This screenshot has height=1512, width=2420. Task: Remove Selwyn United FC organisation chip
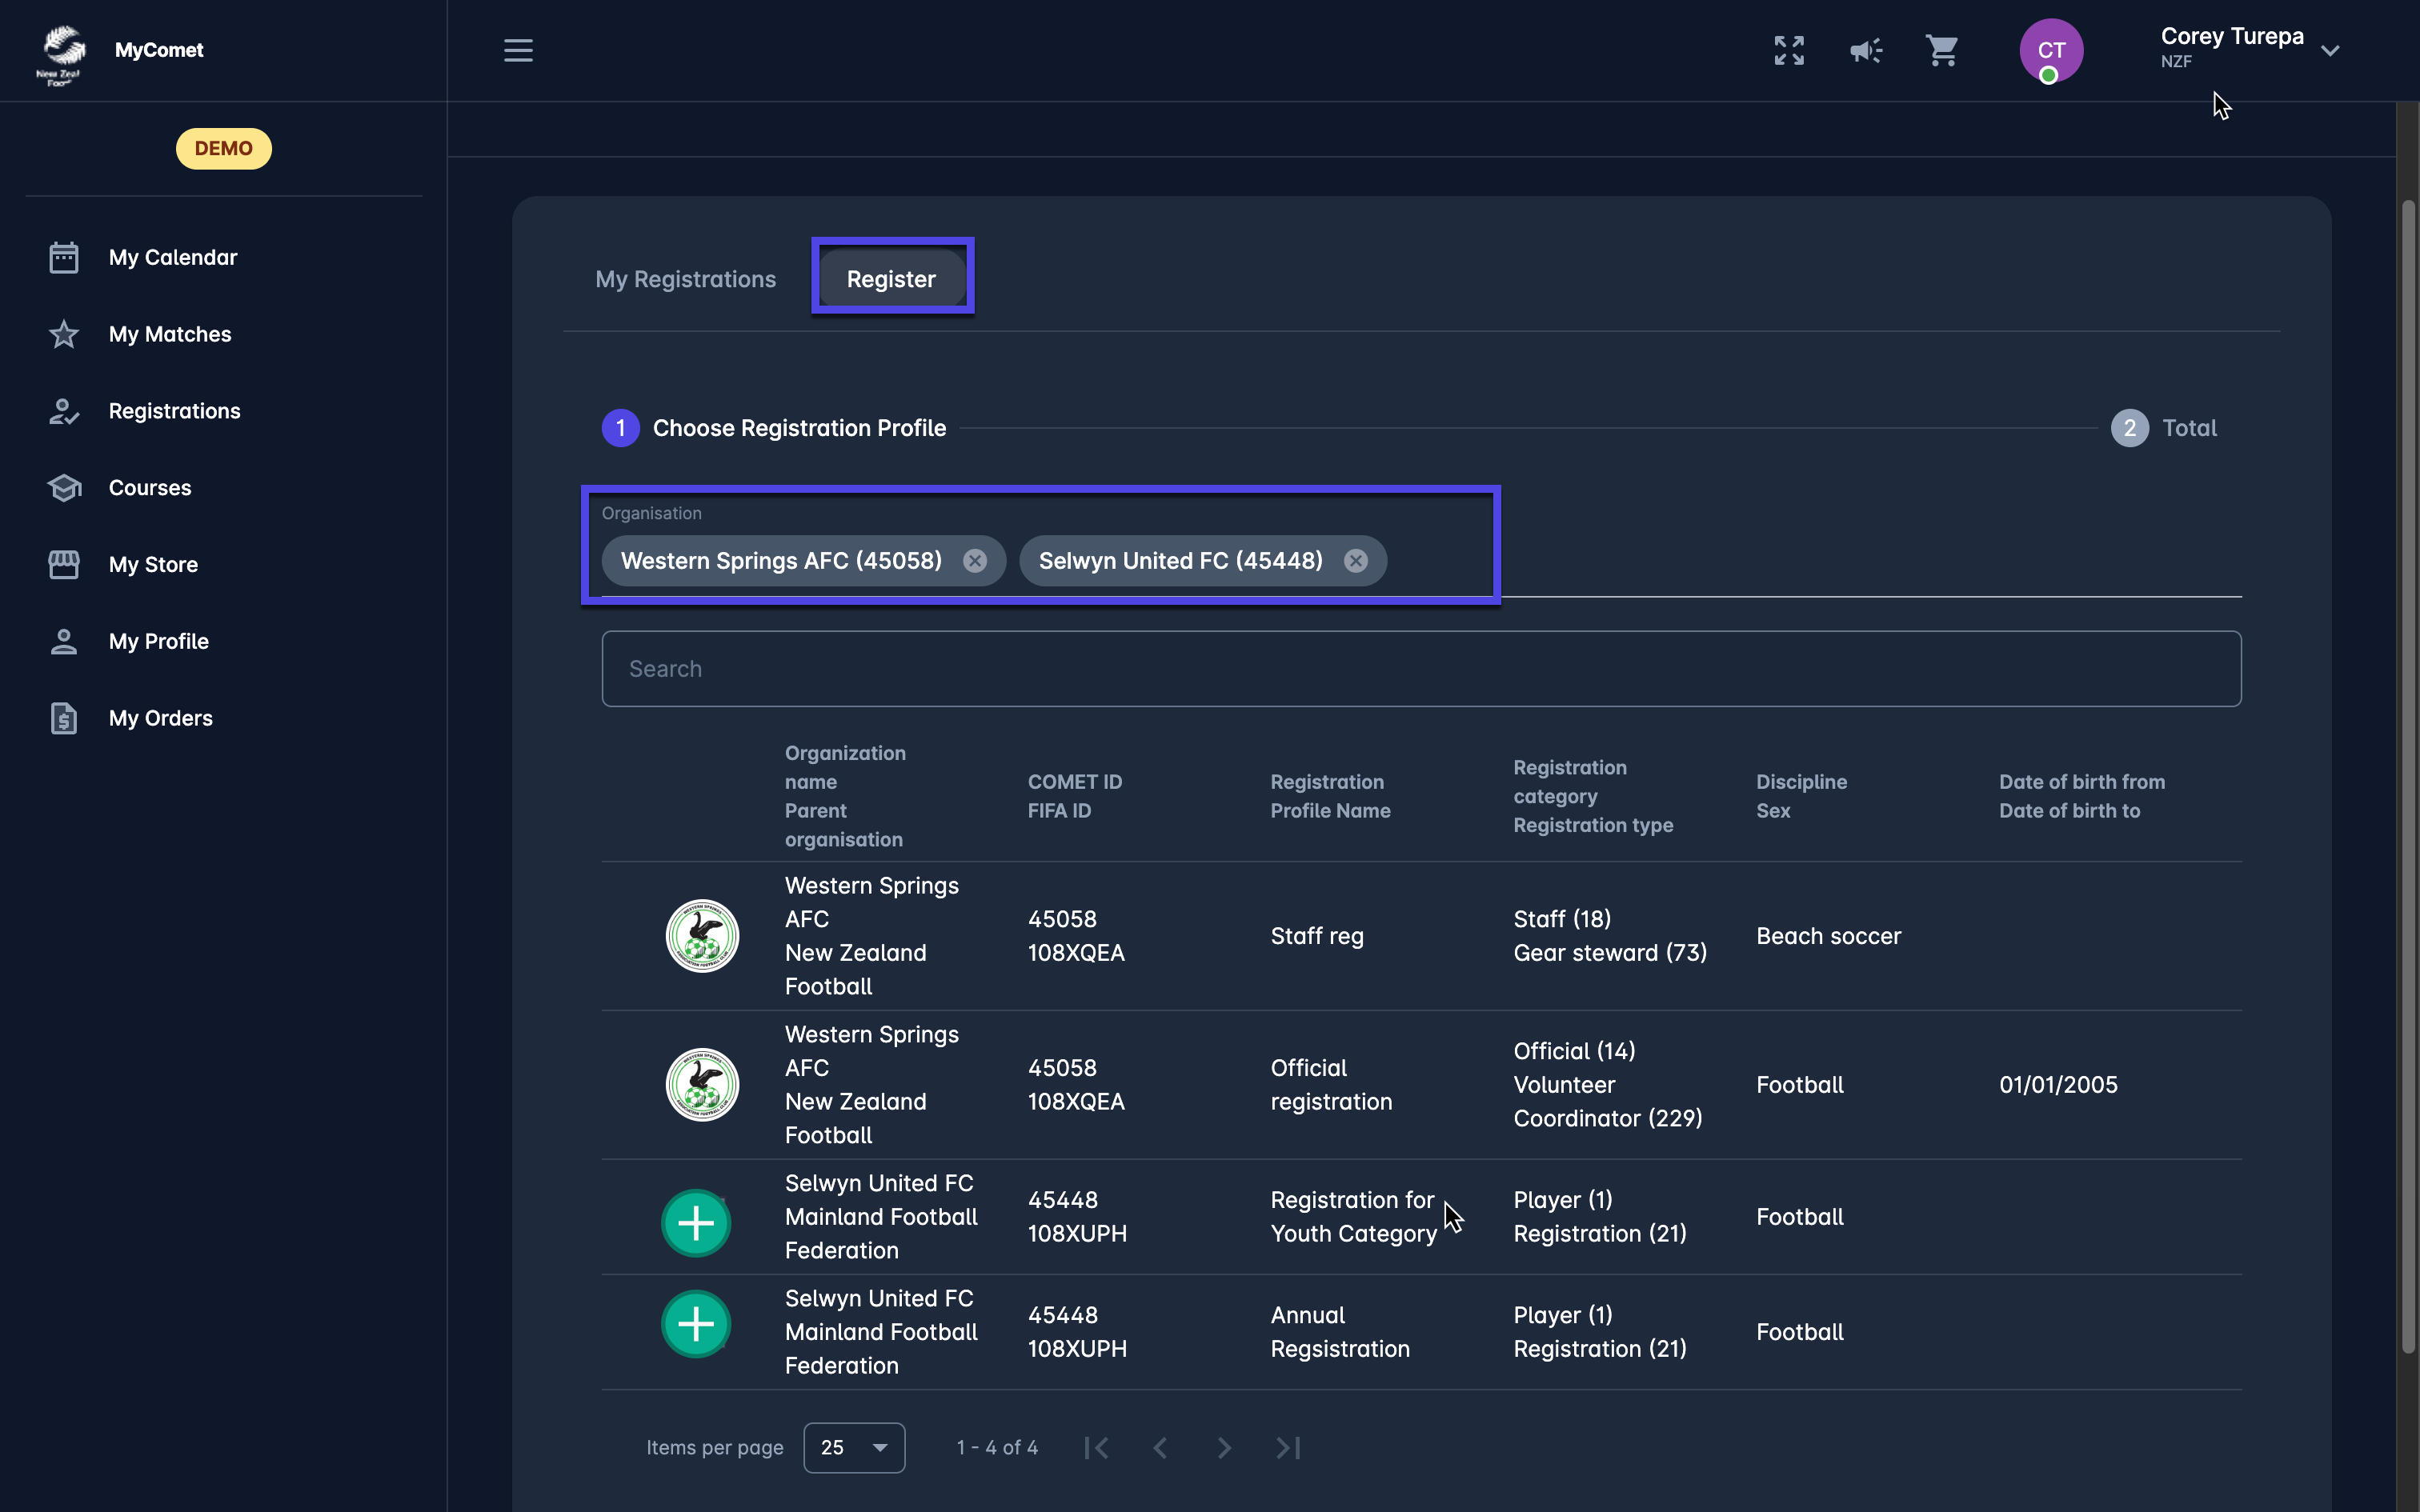[x=1355, y=561]
